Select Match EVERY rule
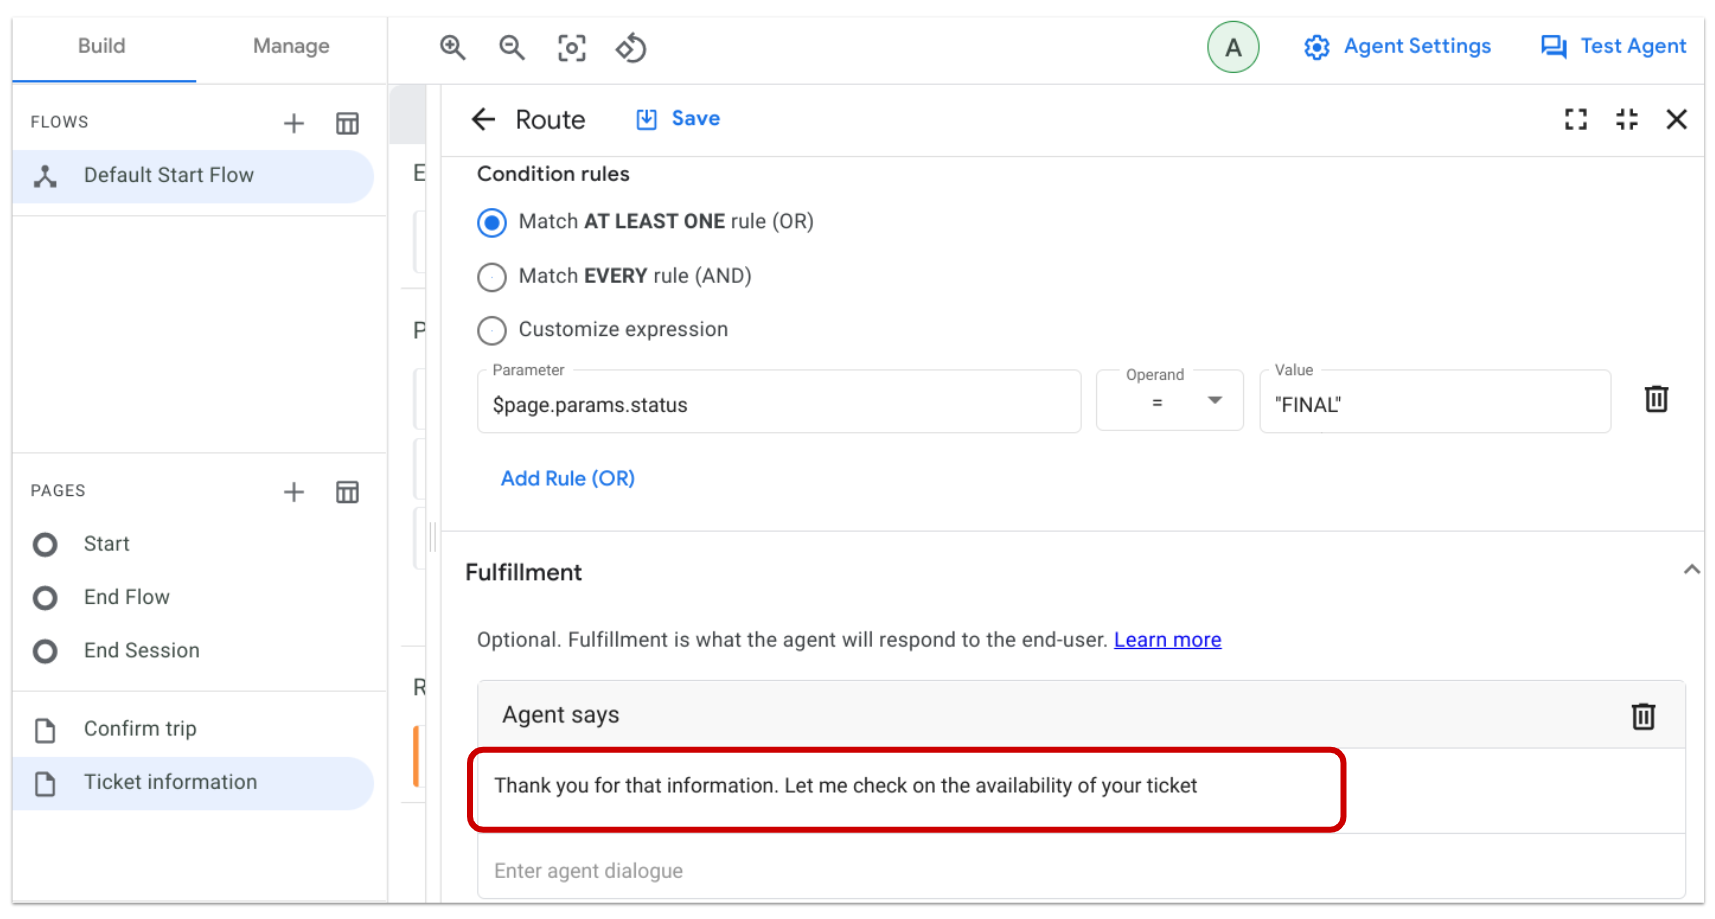Image resolution: width=1715 pixels, height=919 pixels. (x=491, y=277)
